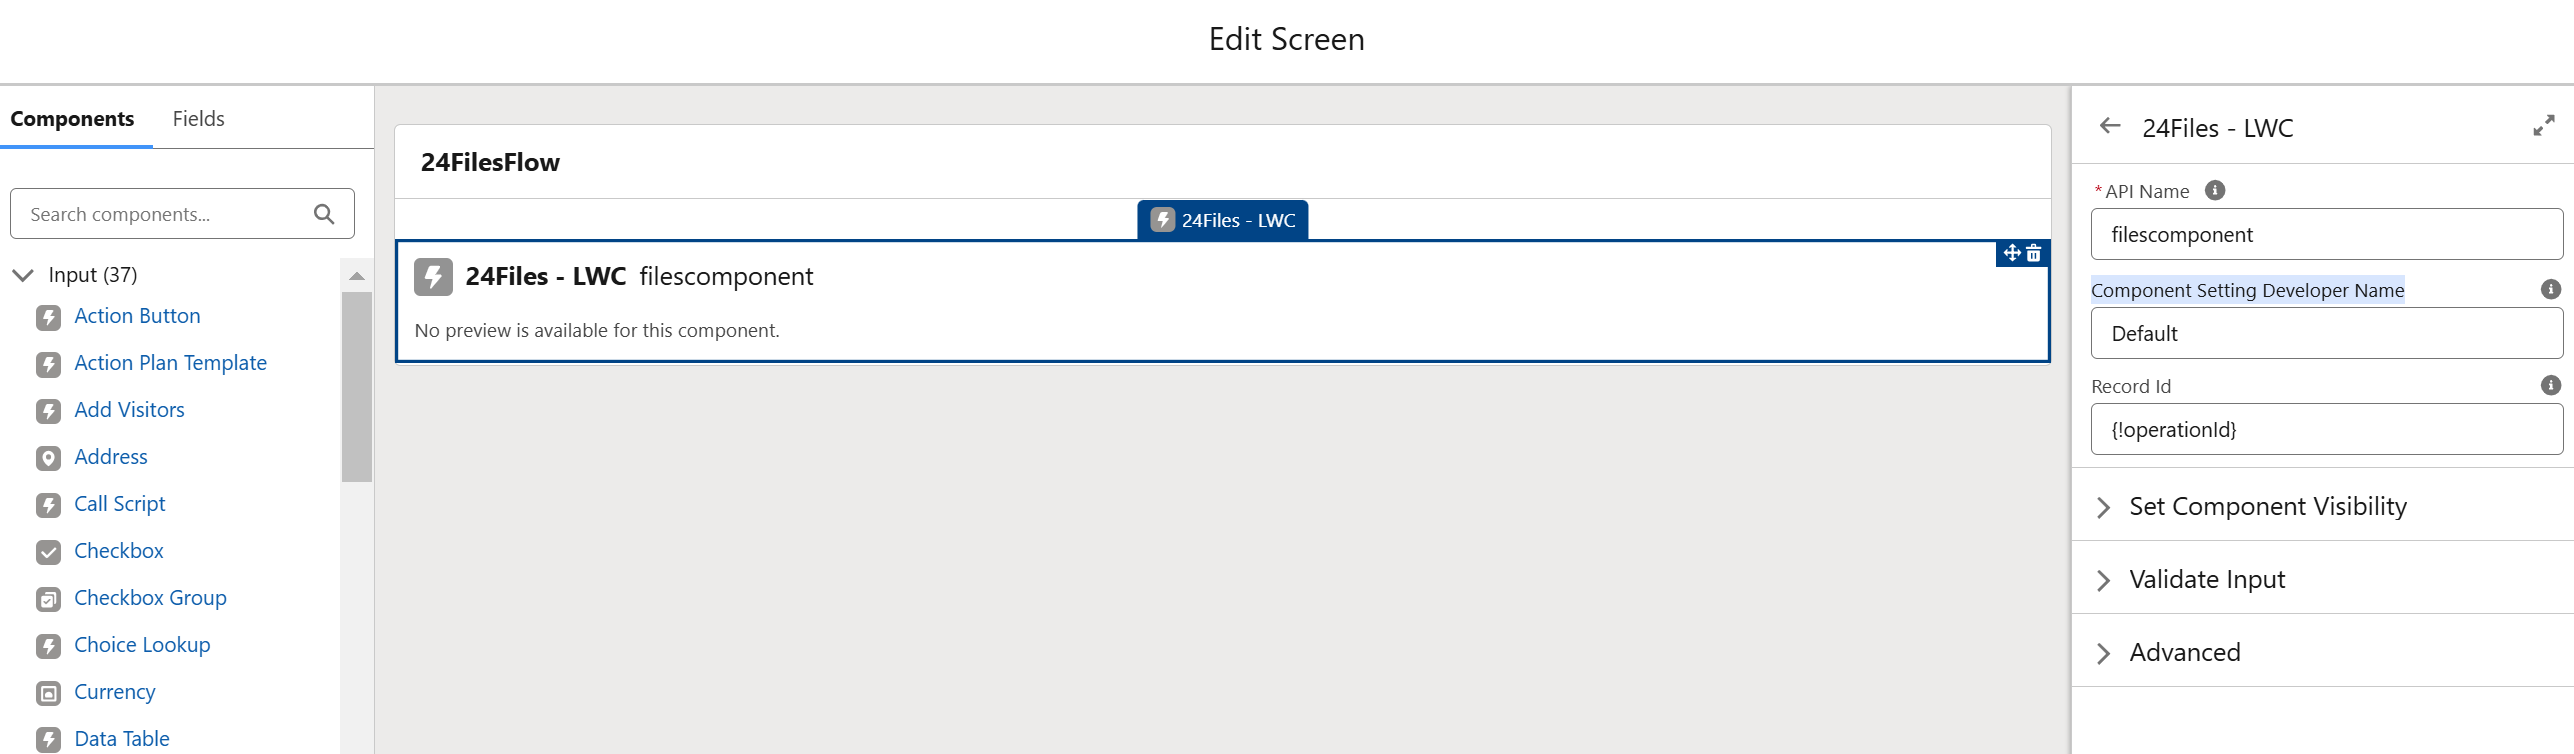Click the move handle icon on the component
This screenshot has width=2574, height=754.
[2012, 254]
